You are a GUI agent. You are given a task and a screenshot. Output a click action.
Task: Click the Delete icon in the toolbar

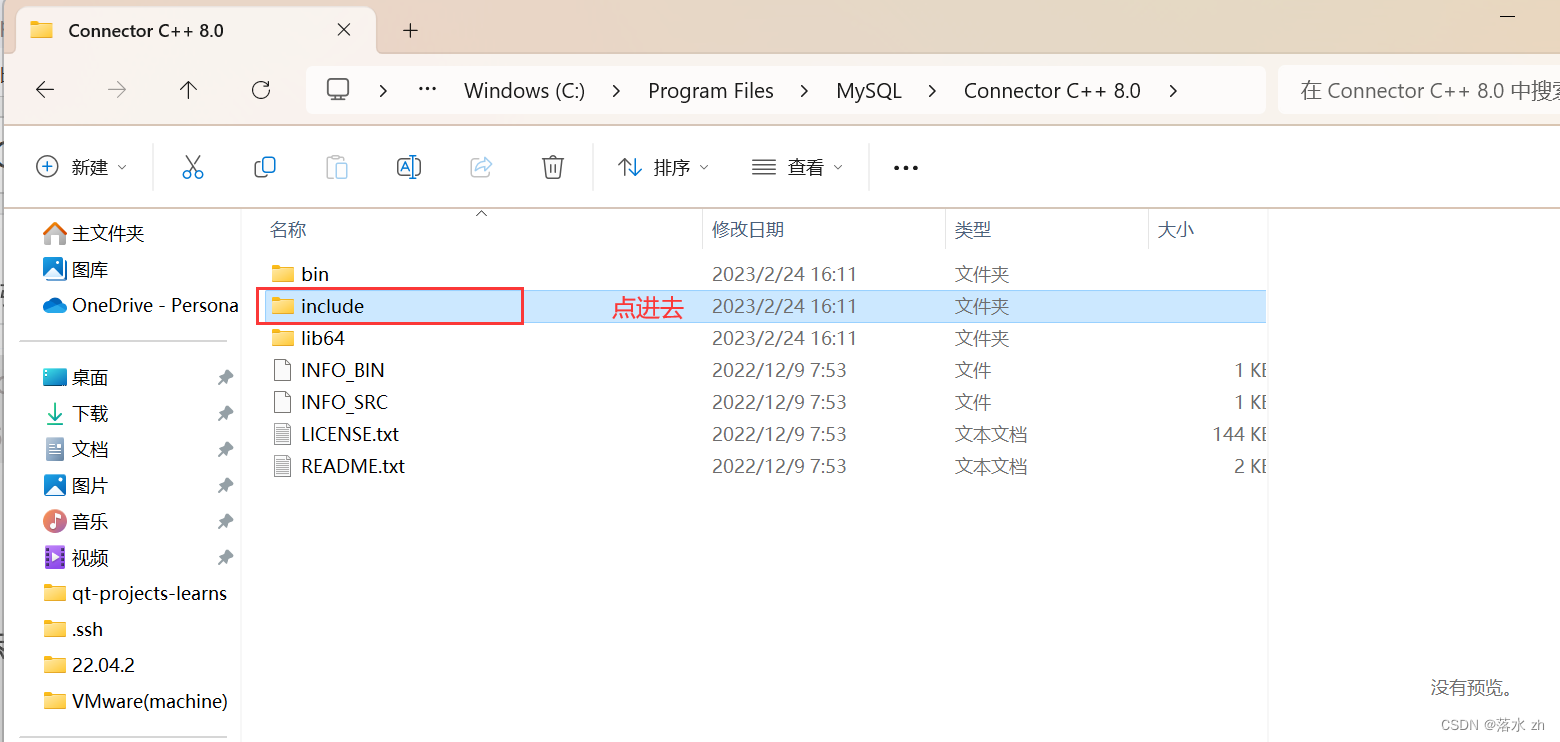(x=552, y=166)
